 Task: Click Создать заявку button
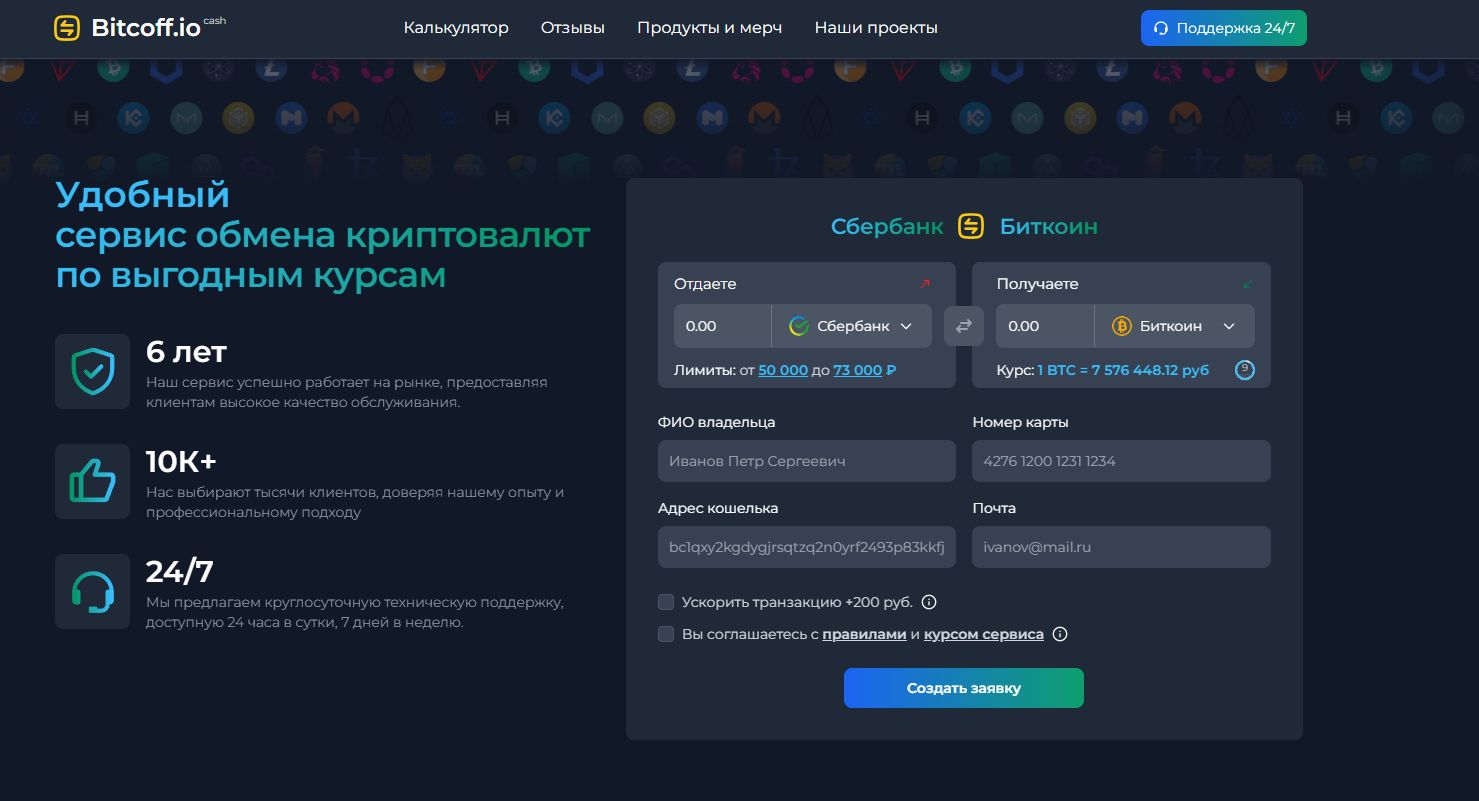(x=964, y=688)
